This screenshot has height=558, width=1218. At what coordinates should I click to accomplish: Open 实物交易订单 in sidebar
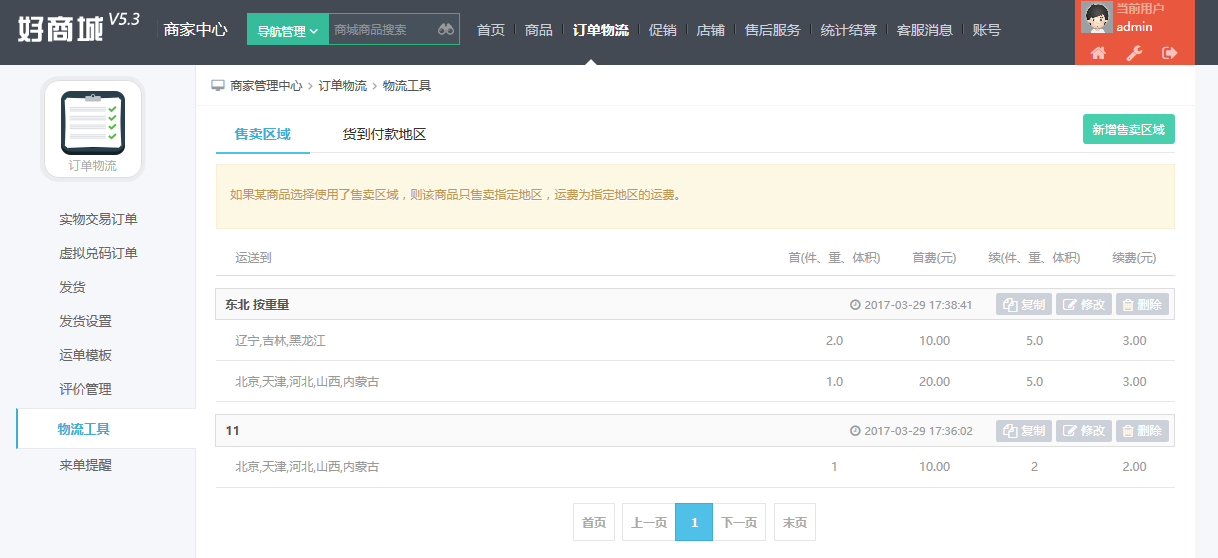[x=98, y=219]
